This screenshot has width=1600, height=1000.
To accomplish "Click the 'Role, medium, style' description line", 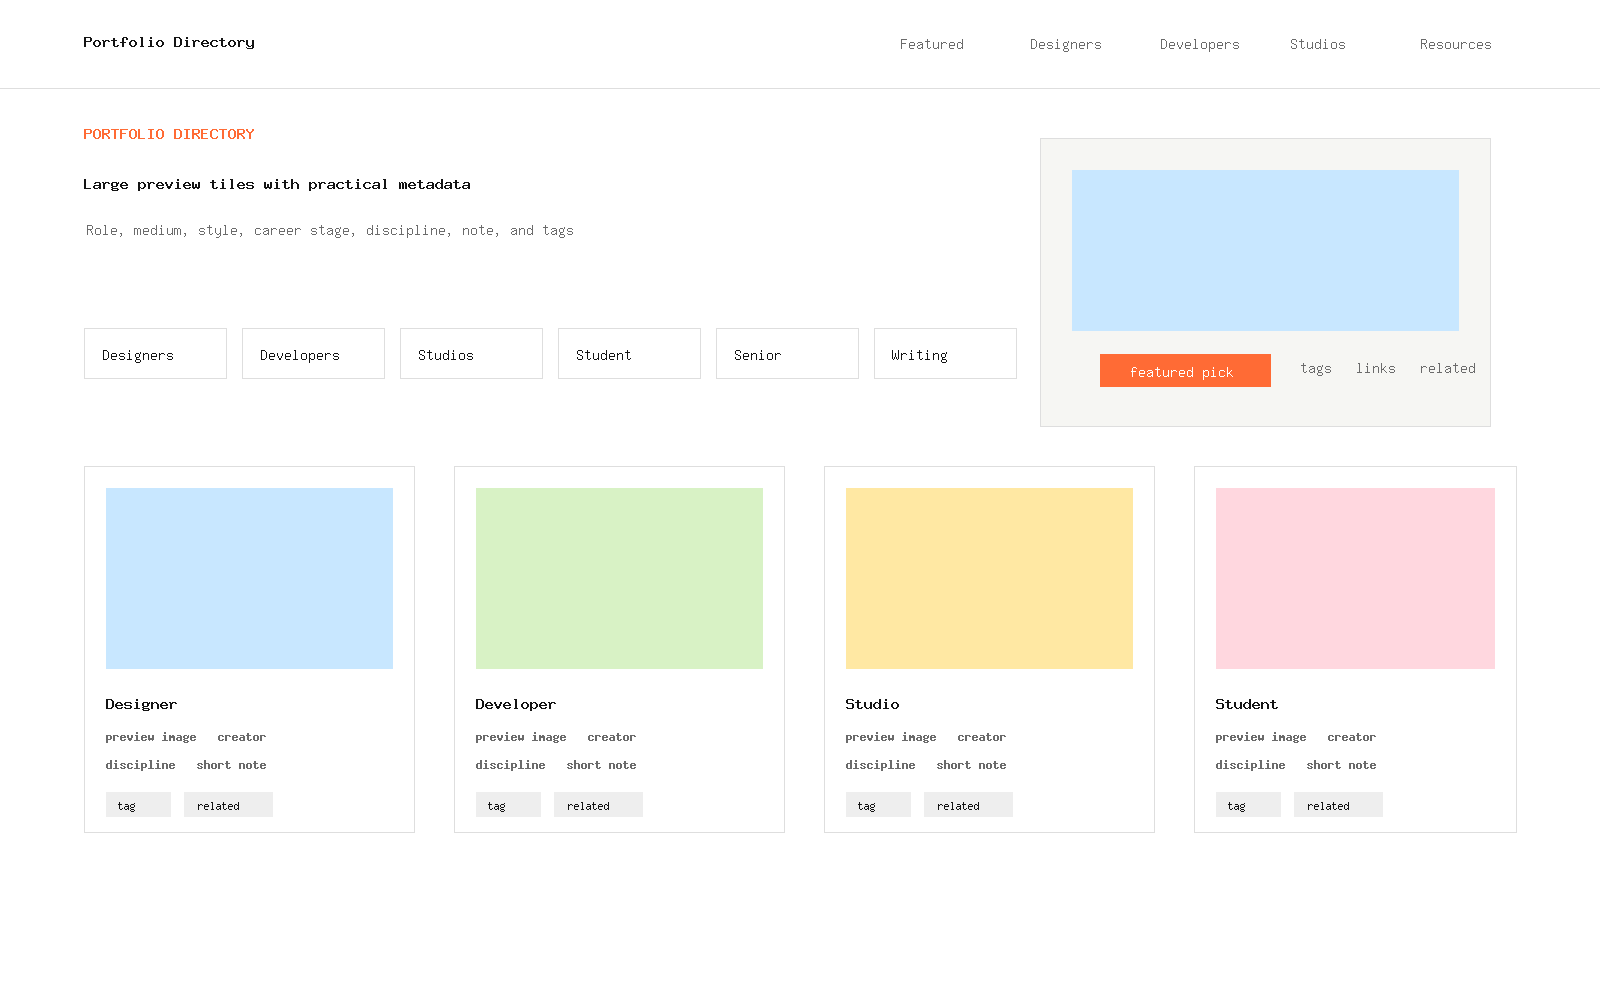I will (330, 230).
